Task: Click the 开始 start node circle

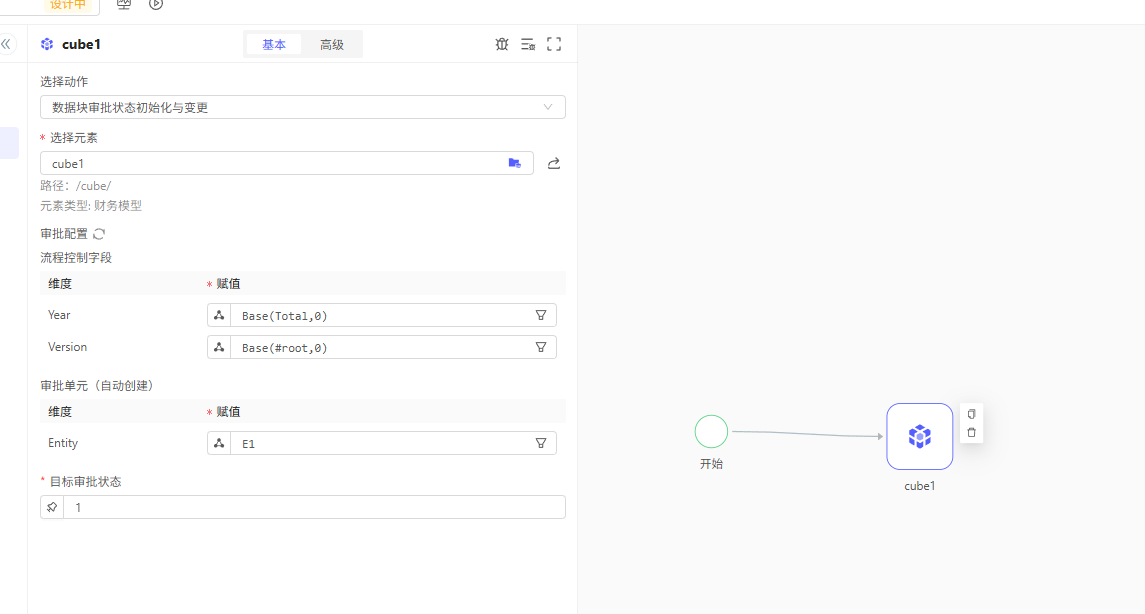Action: pos(711,432)
